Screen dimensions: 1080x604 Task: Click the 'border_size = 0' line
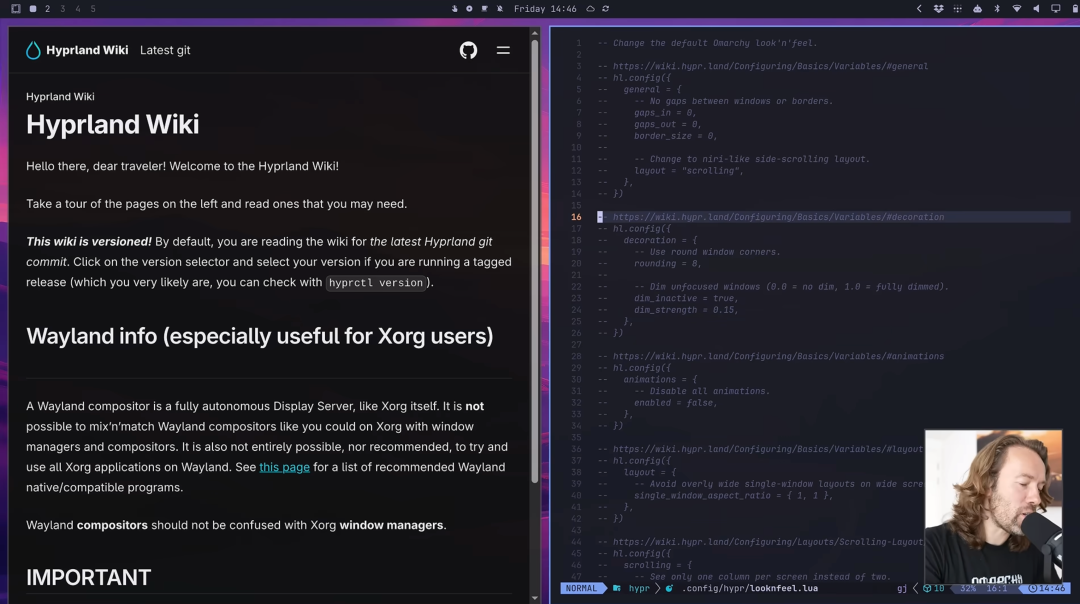(676, 136)
